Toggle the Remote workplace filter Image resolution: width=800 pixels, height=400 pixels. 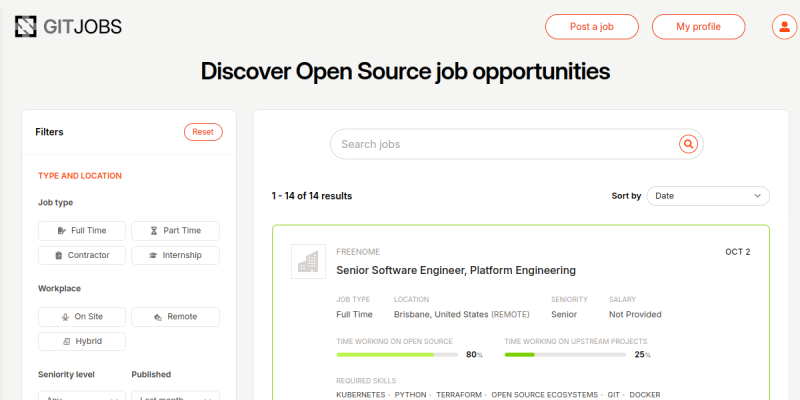(x=176, y=317)
